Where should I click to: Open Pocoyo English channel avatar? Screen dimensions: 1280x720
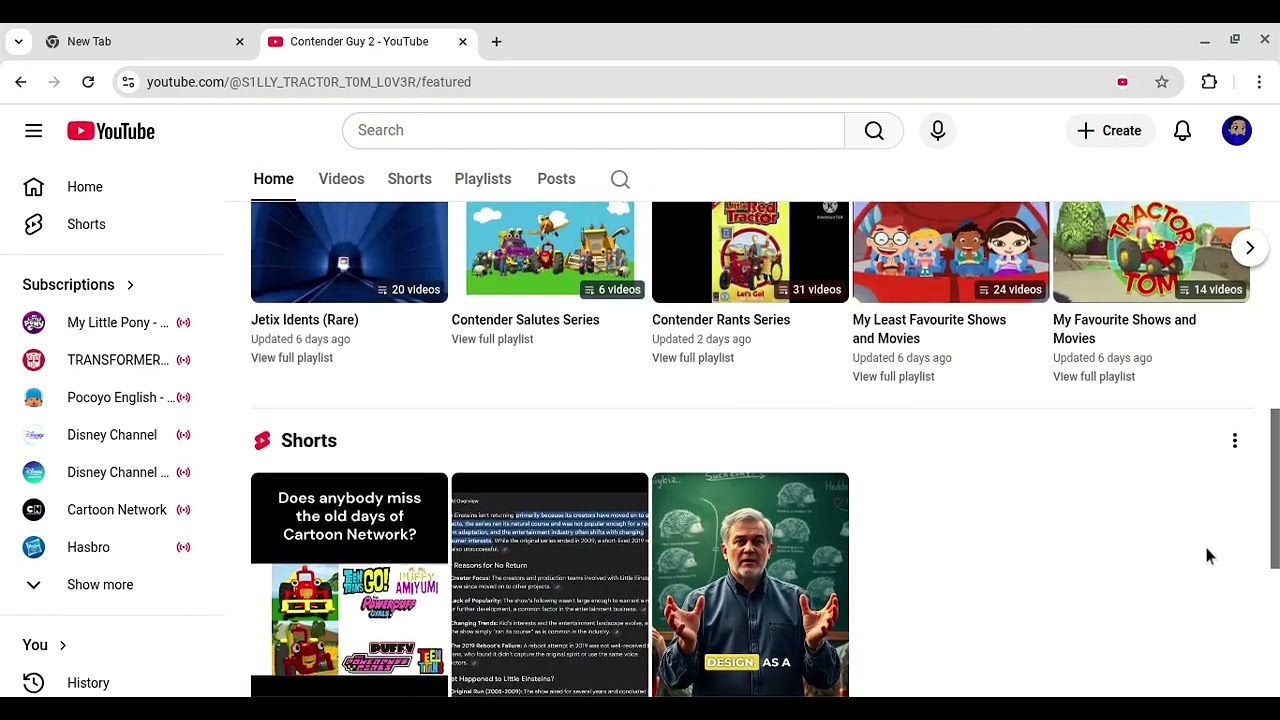tap(34, 398)
